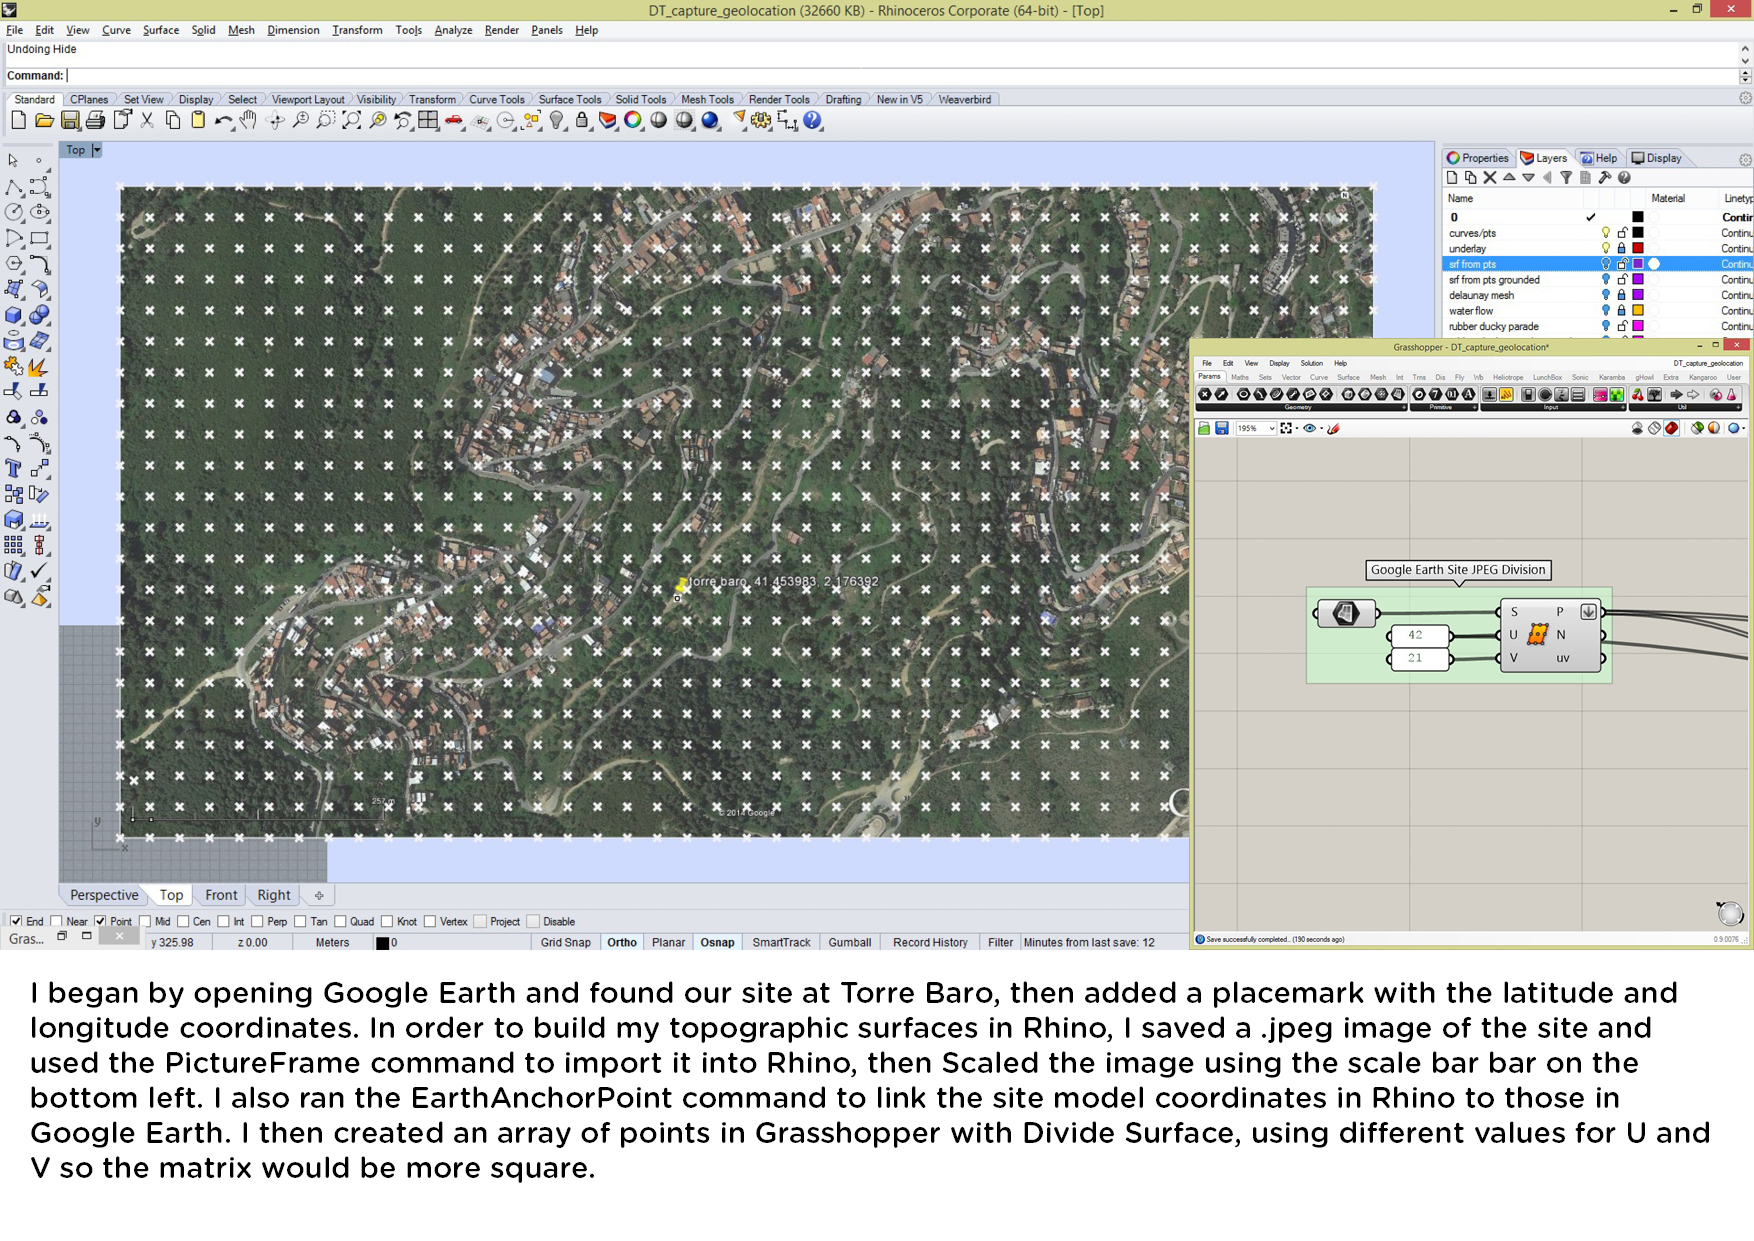Open the Top viewport dropdown arrow
Image resolution: width=1754 pixels, height=1241 pixels.
coord(97,150)
